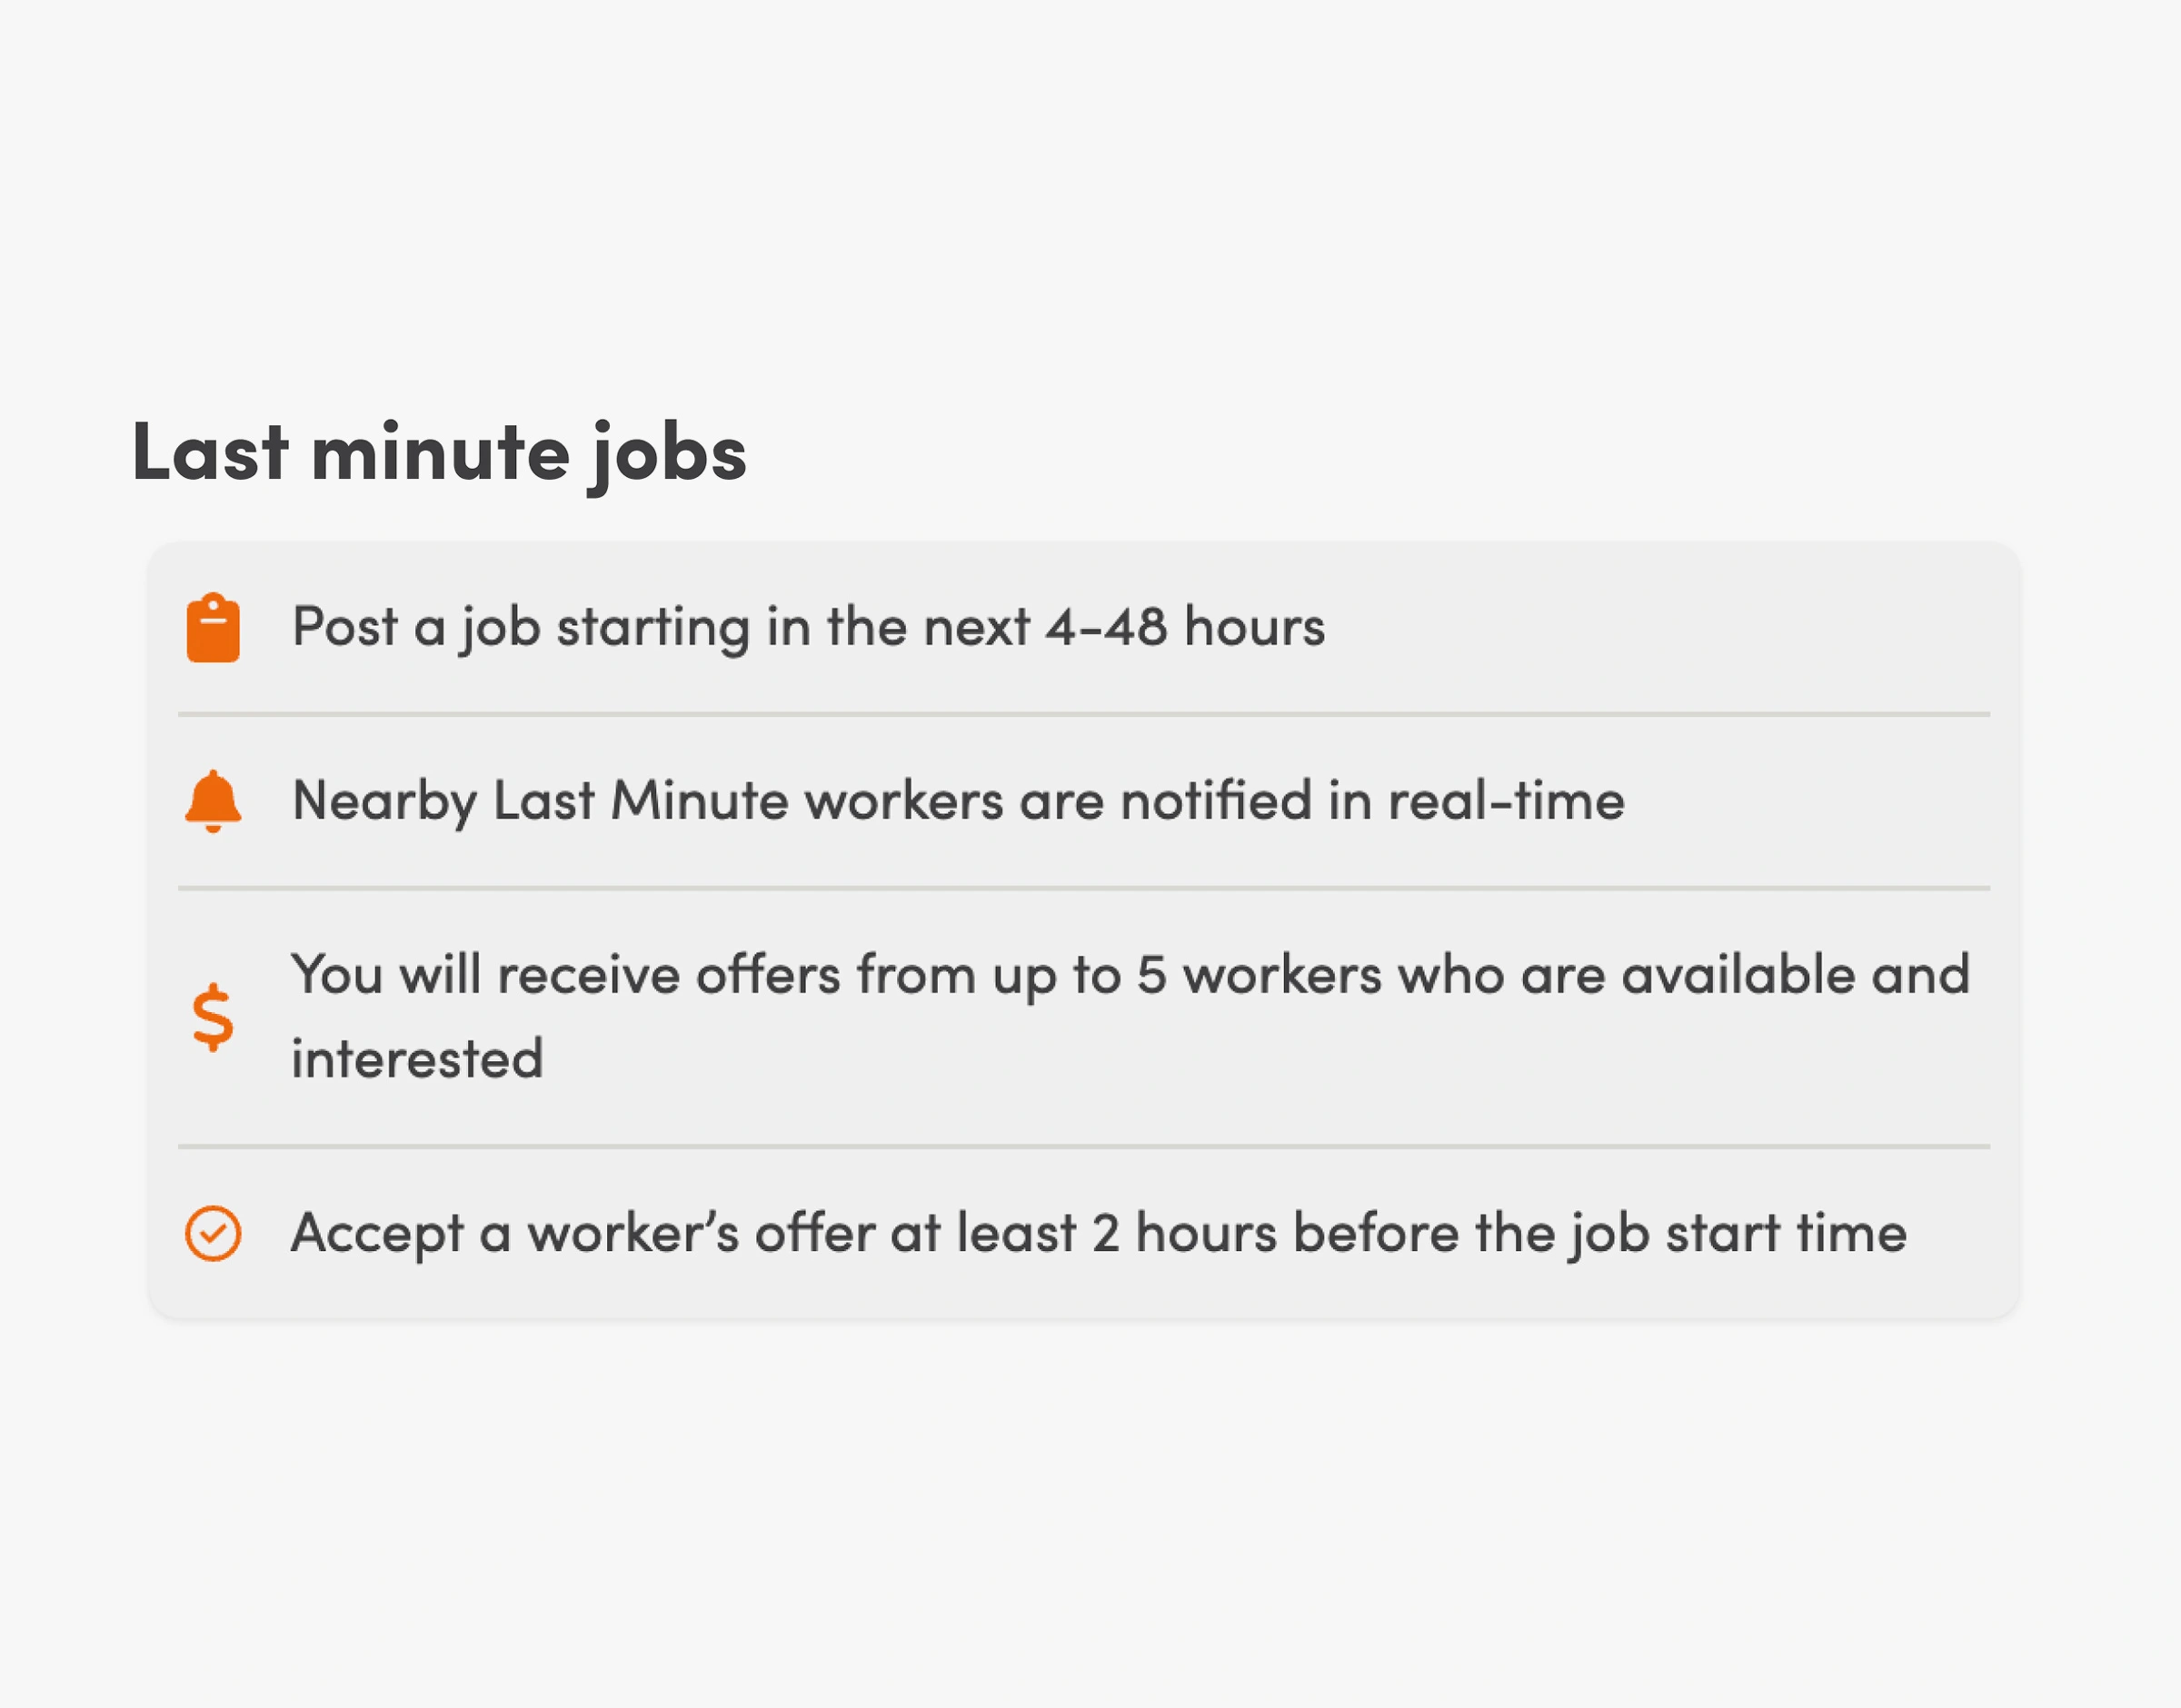Click '2 hours' in the last row

coord(1184,1233)
